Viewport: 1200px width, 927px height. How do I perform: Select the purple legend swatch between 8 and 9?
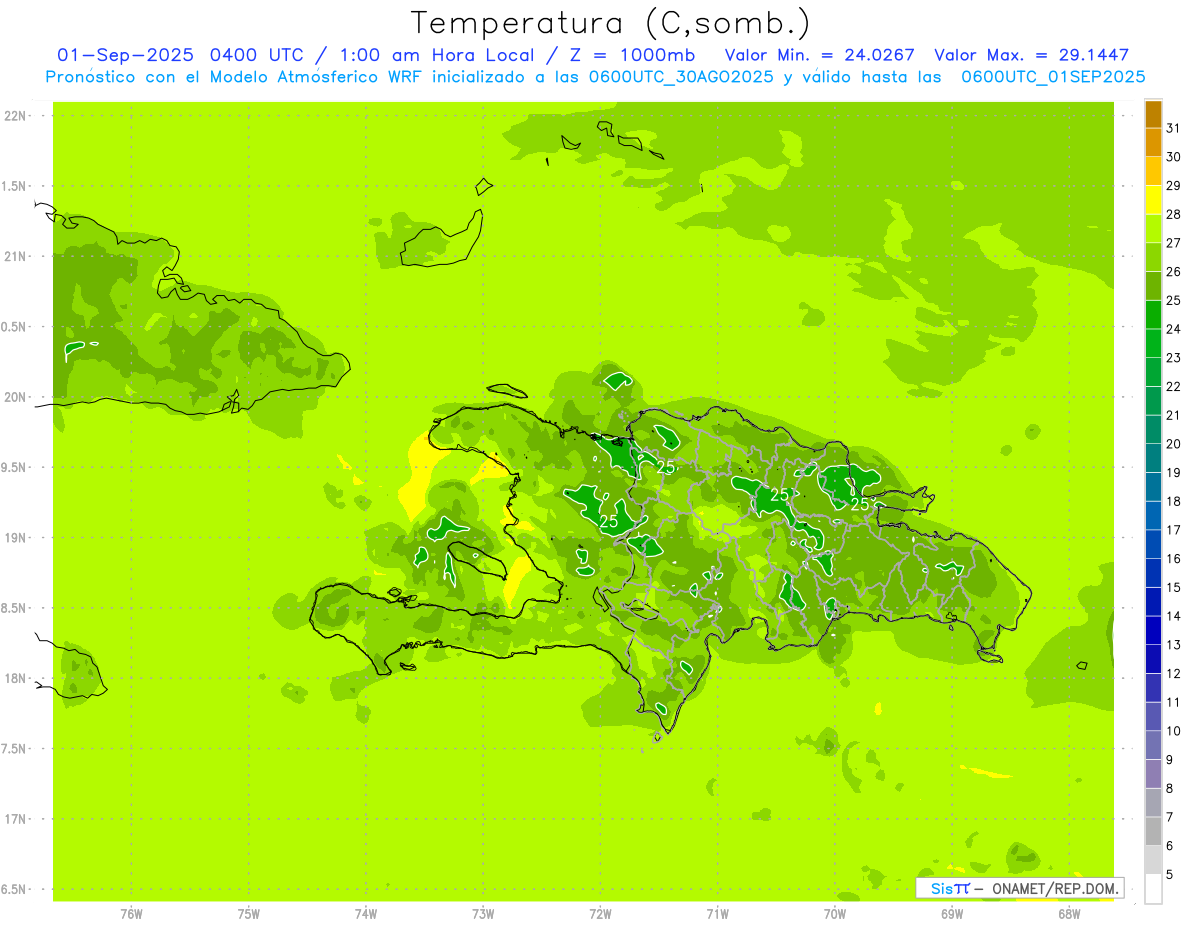click(x=1153, y=774)
